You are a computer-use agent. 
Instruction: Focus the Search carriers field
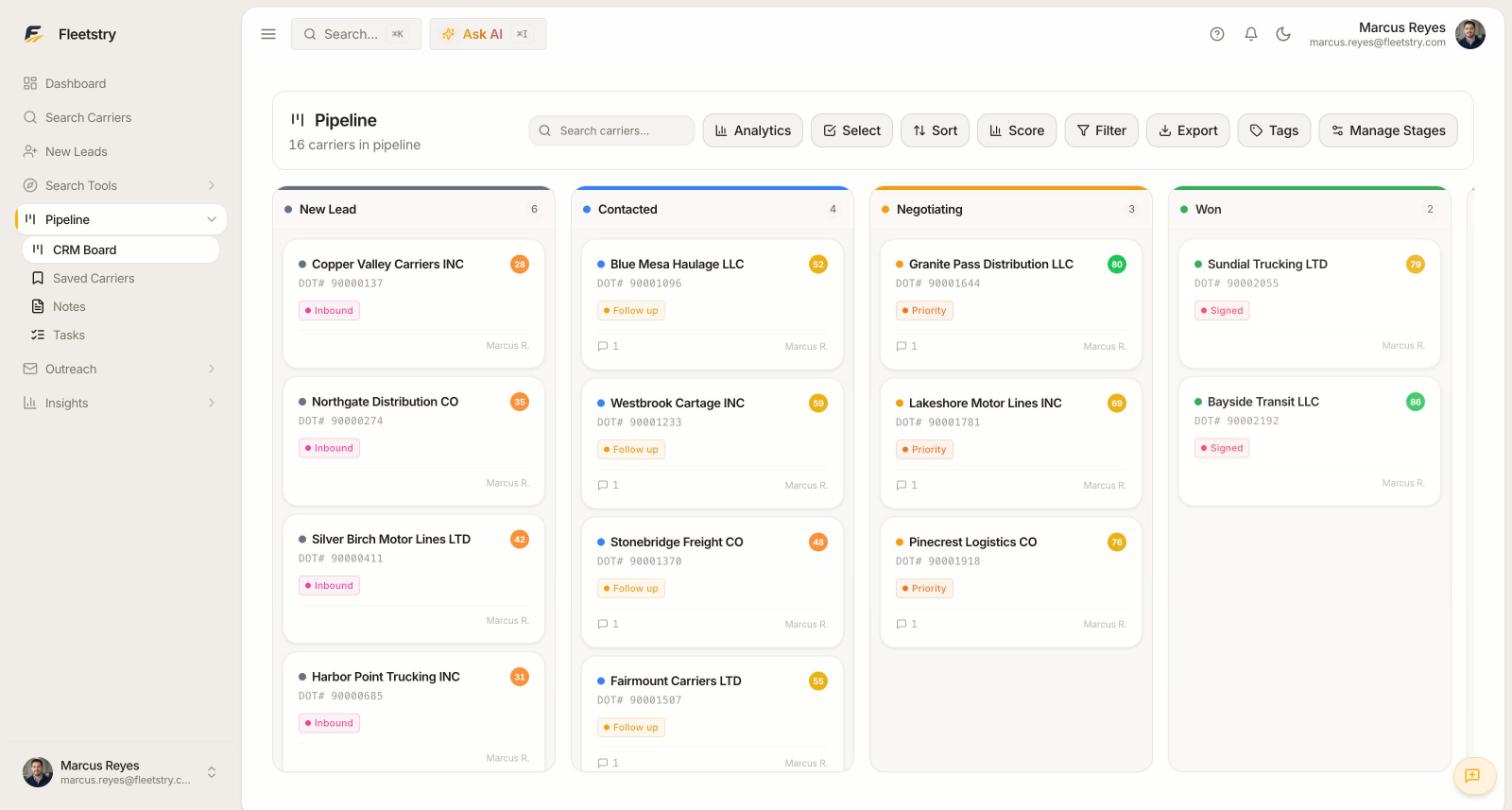point(612,130)
